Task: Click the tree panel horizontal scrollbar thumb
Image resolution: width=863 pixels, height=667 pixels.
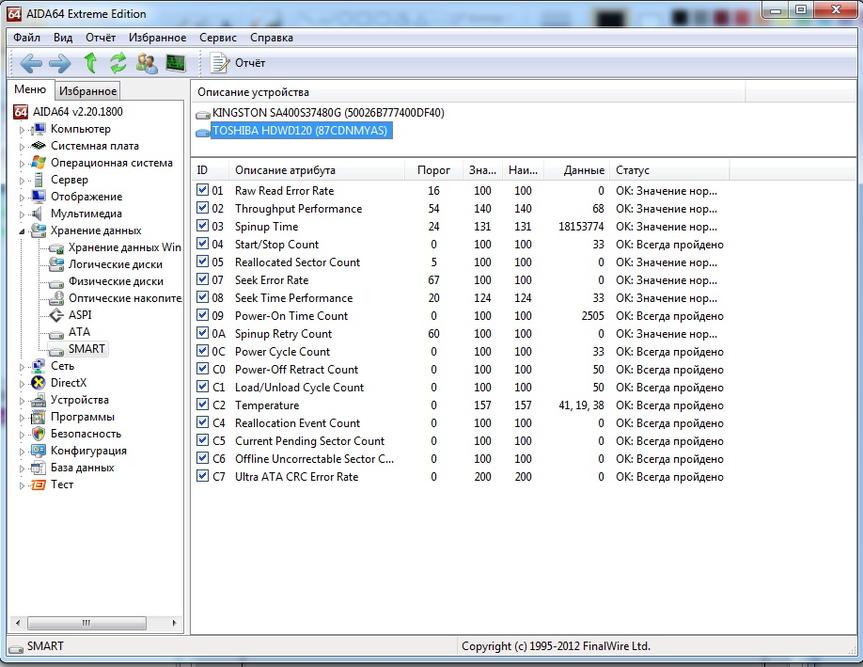Action: coord(87,623)
